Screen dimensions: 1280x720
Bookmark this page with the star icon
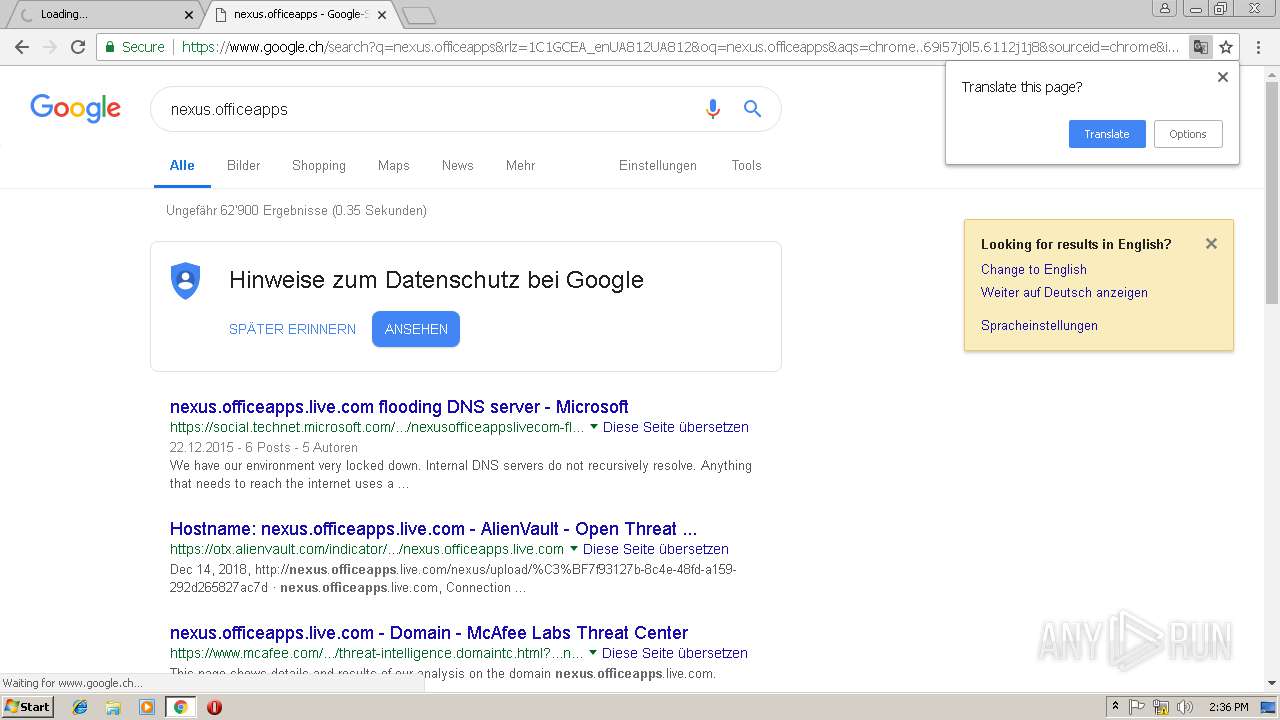click(x=1226, y=47)
